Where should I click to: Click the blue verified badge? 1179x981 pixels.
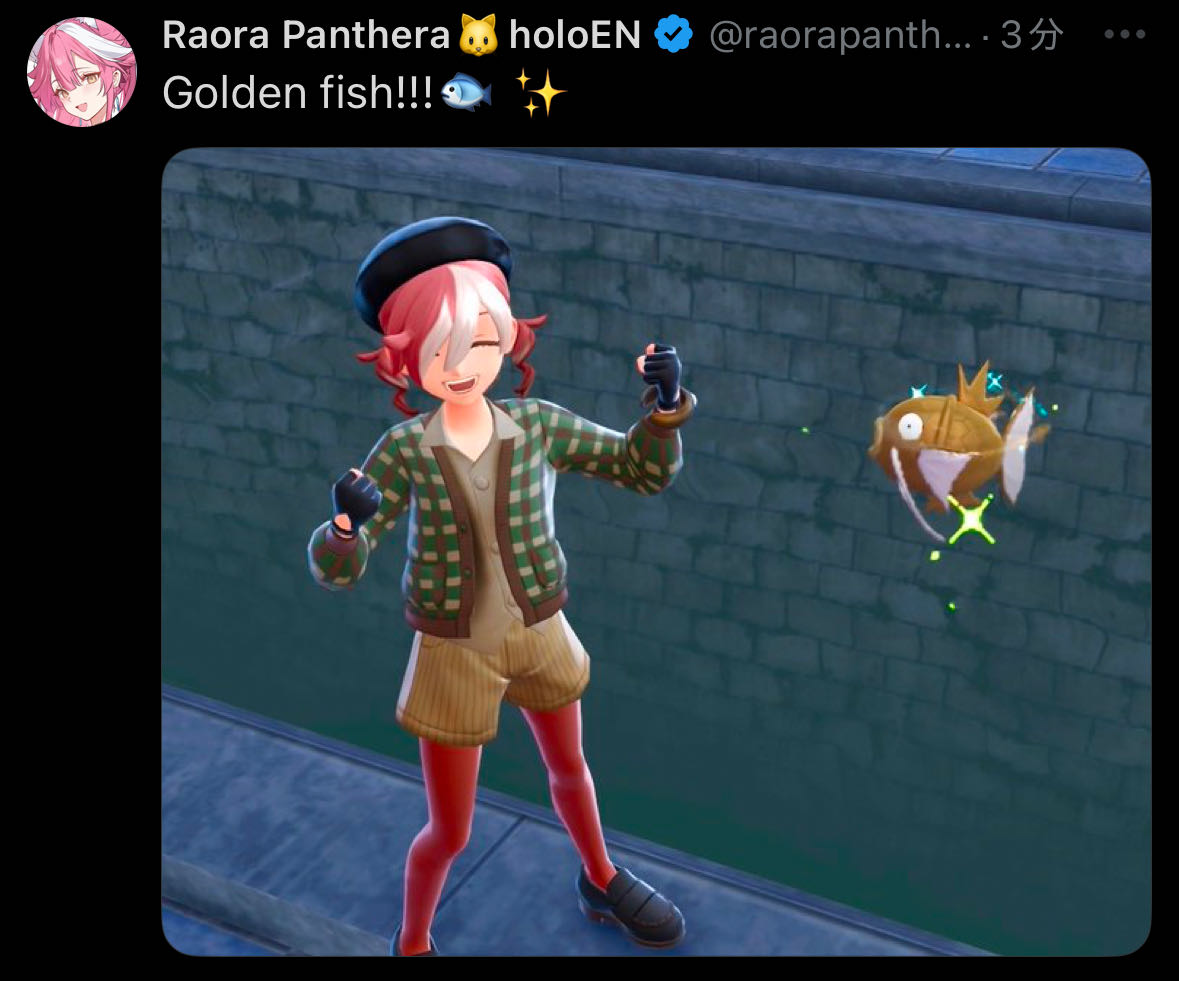(x=673, y=35)
